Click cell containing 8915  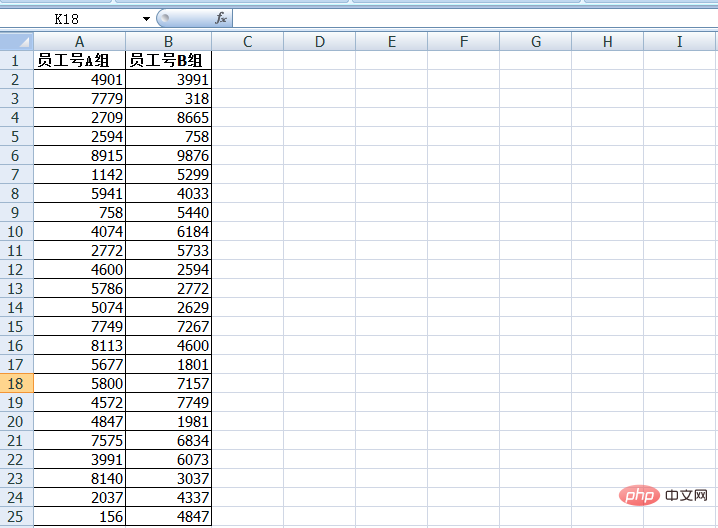tap(80, 155)
